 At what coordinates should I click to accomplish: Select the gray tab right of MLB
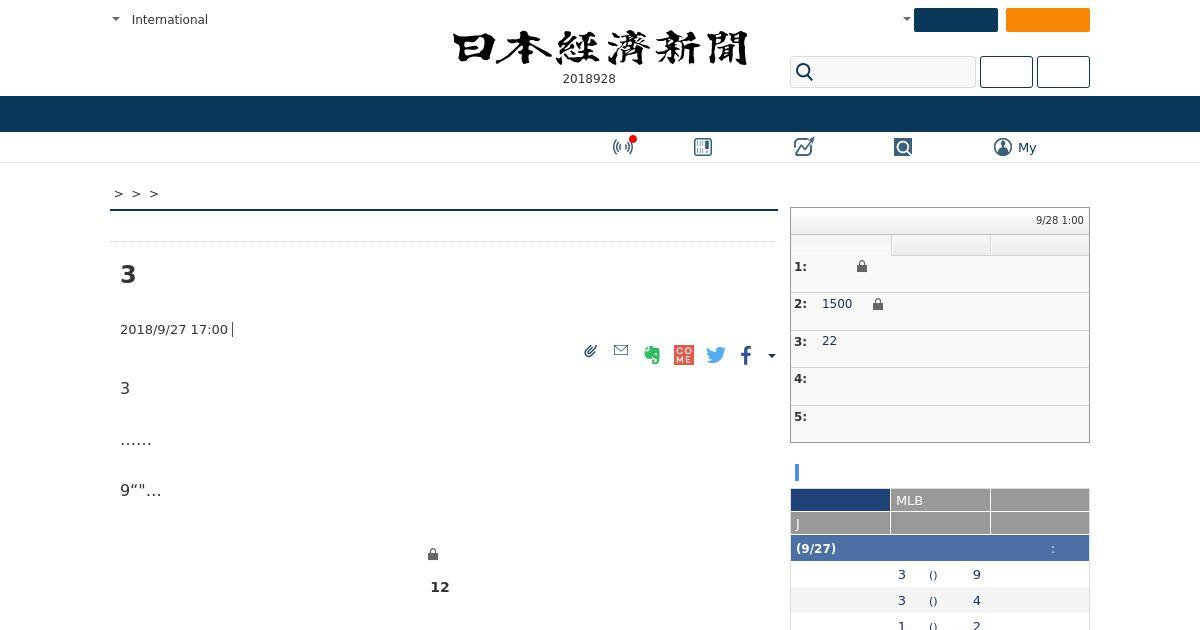pyautogui.click(x=1040, y=500)
